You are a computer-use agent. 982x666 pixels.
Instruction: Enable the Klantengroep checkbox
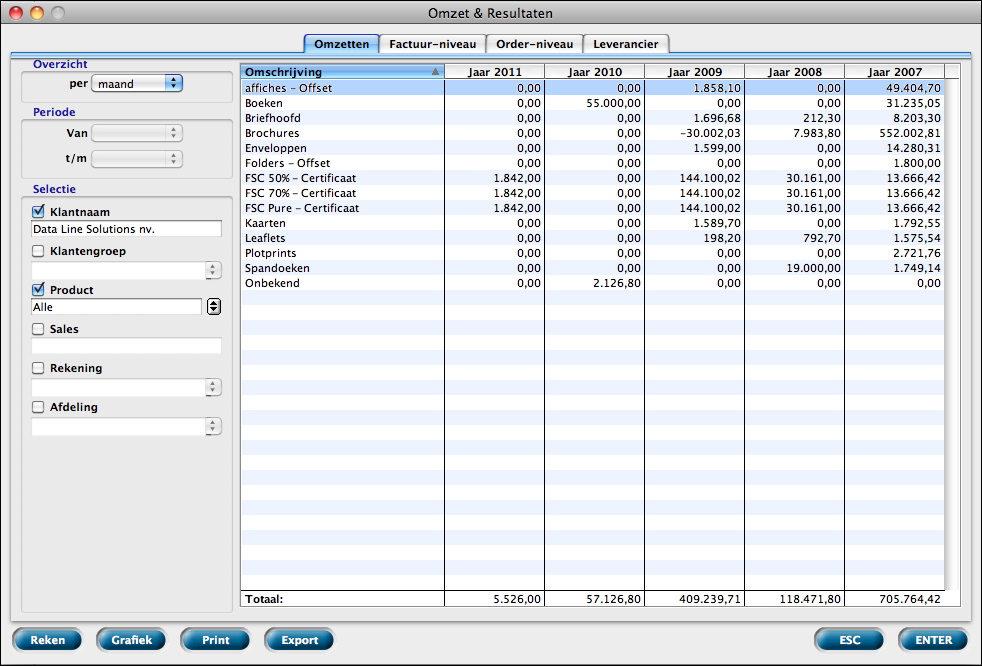[38, 251]
